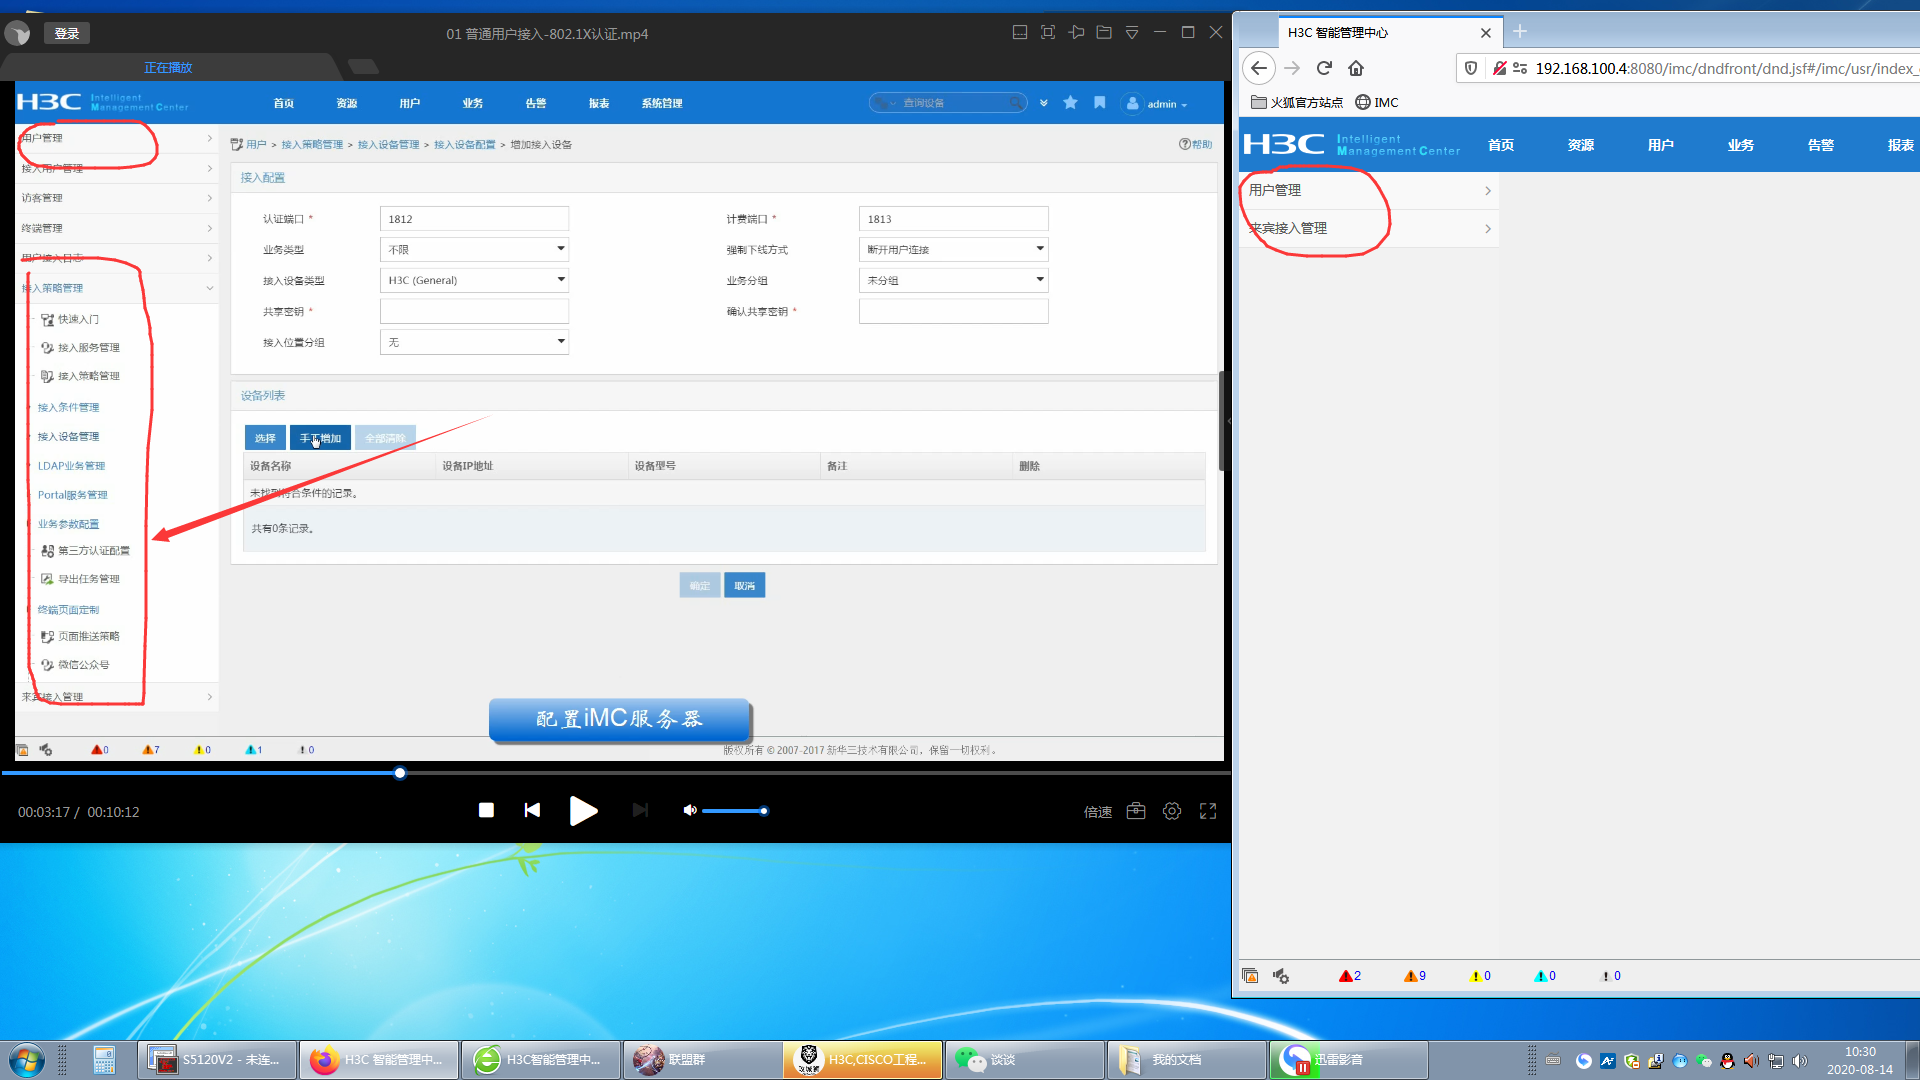Open the 倍速 playback speed menu
The height and width of the screenshot is (1080, 1920).
tap(1097, 812)
